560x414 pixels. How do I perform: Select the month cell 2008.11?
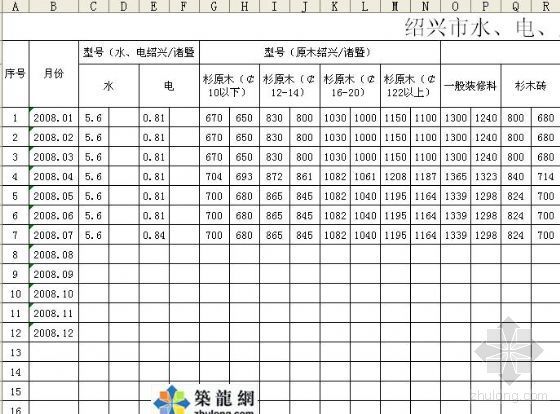tap(54, 313)
